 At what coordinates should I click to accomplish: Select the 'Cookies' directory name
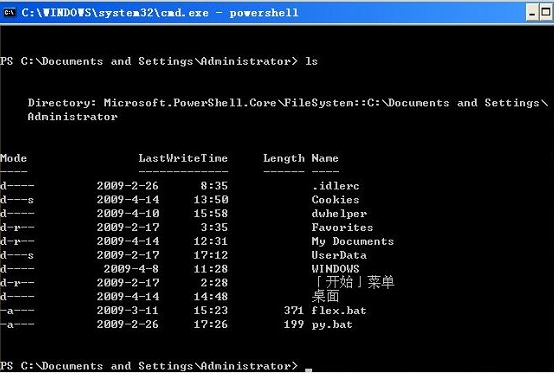pyautogui.click(x=335, y=200)
